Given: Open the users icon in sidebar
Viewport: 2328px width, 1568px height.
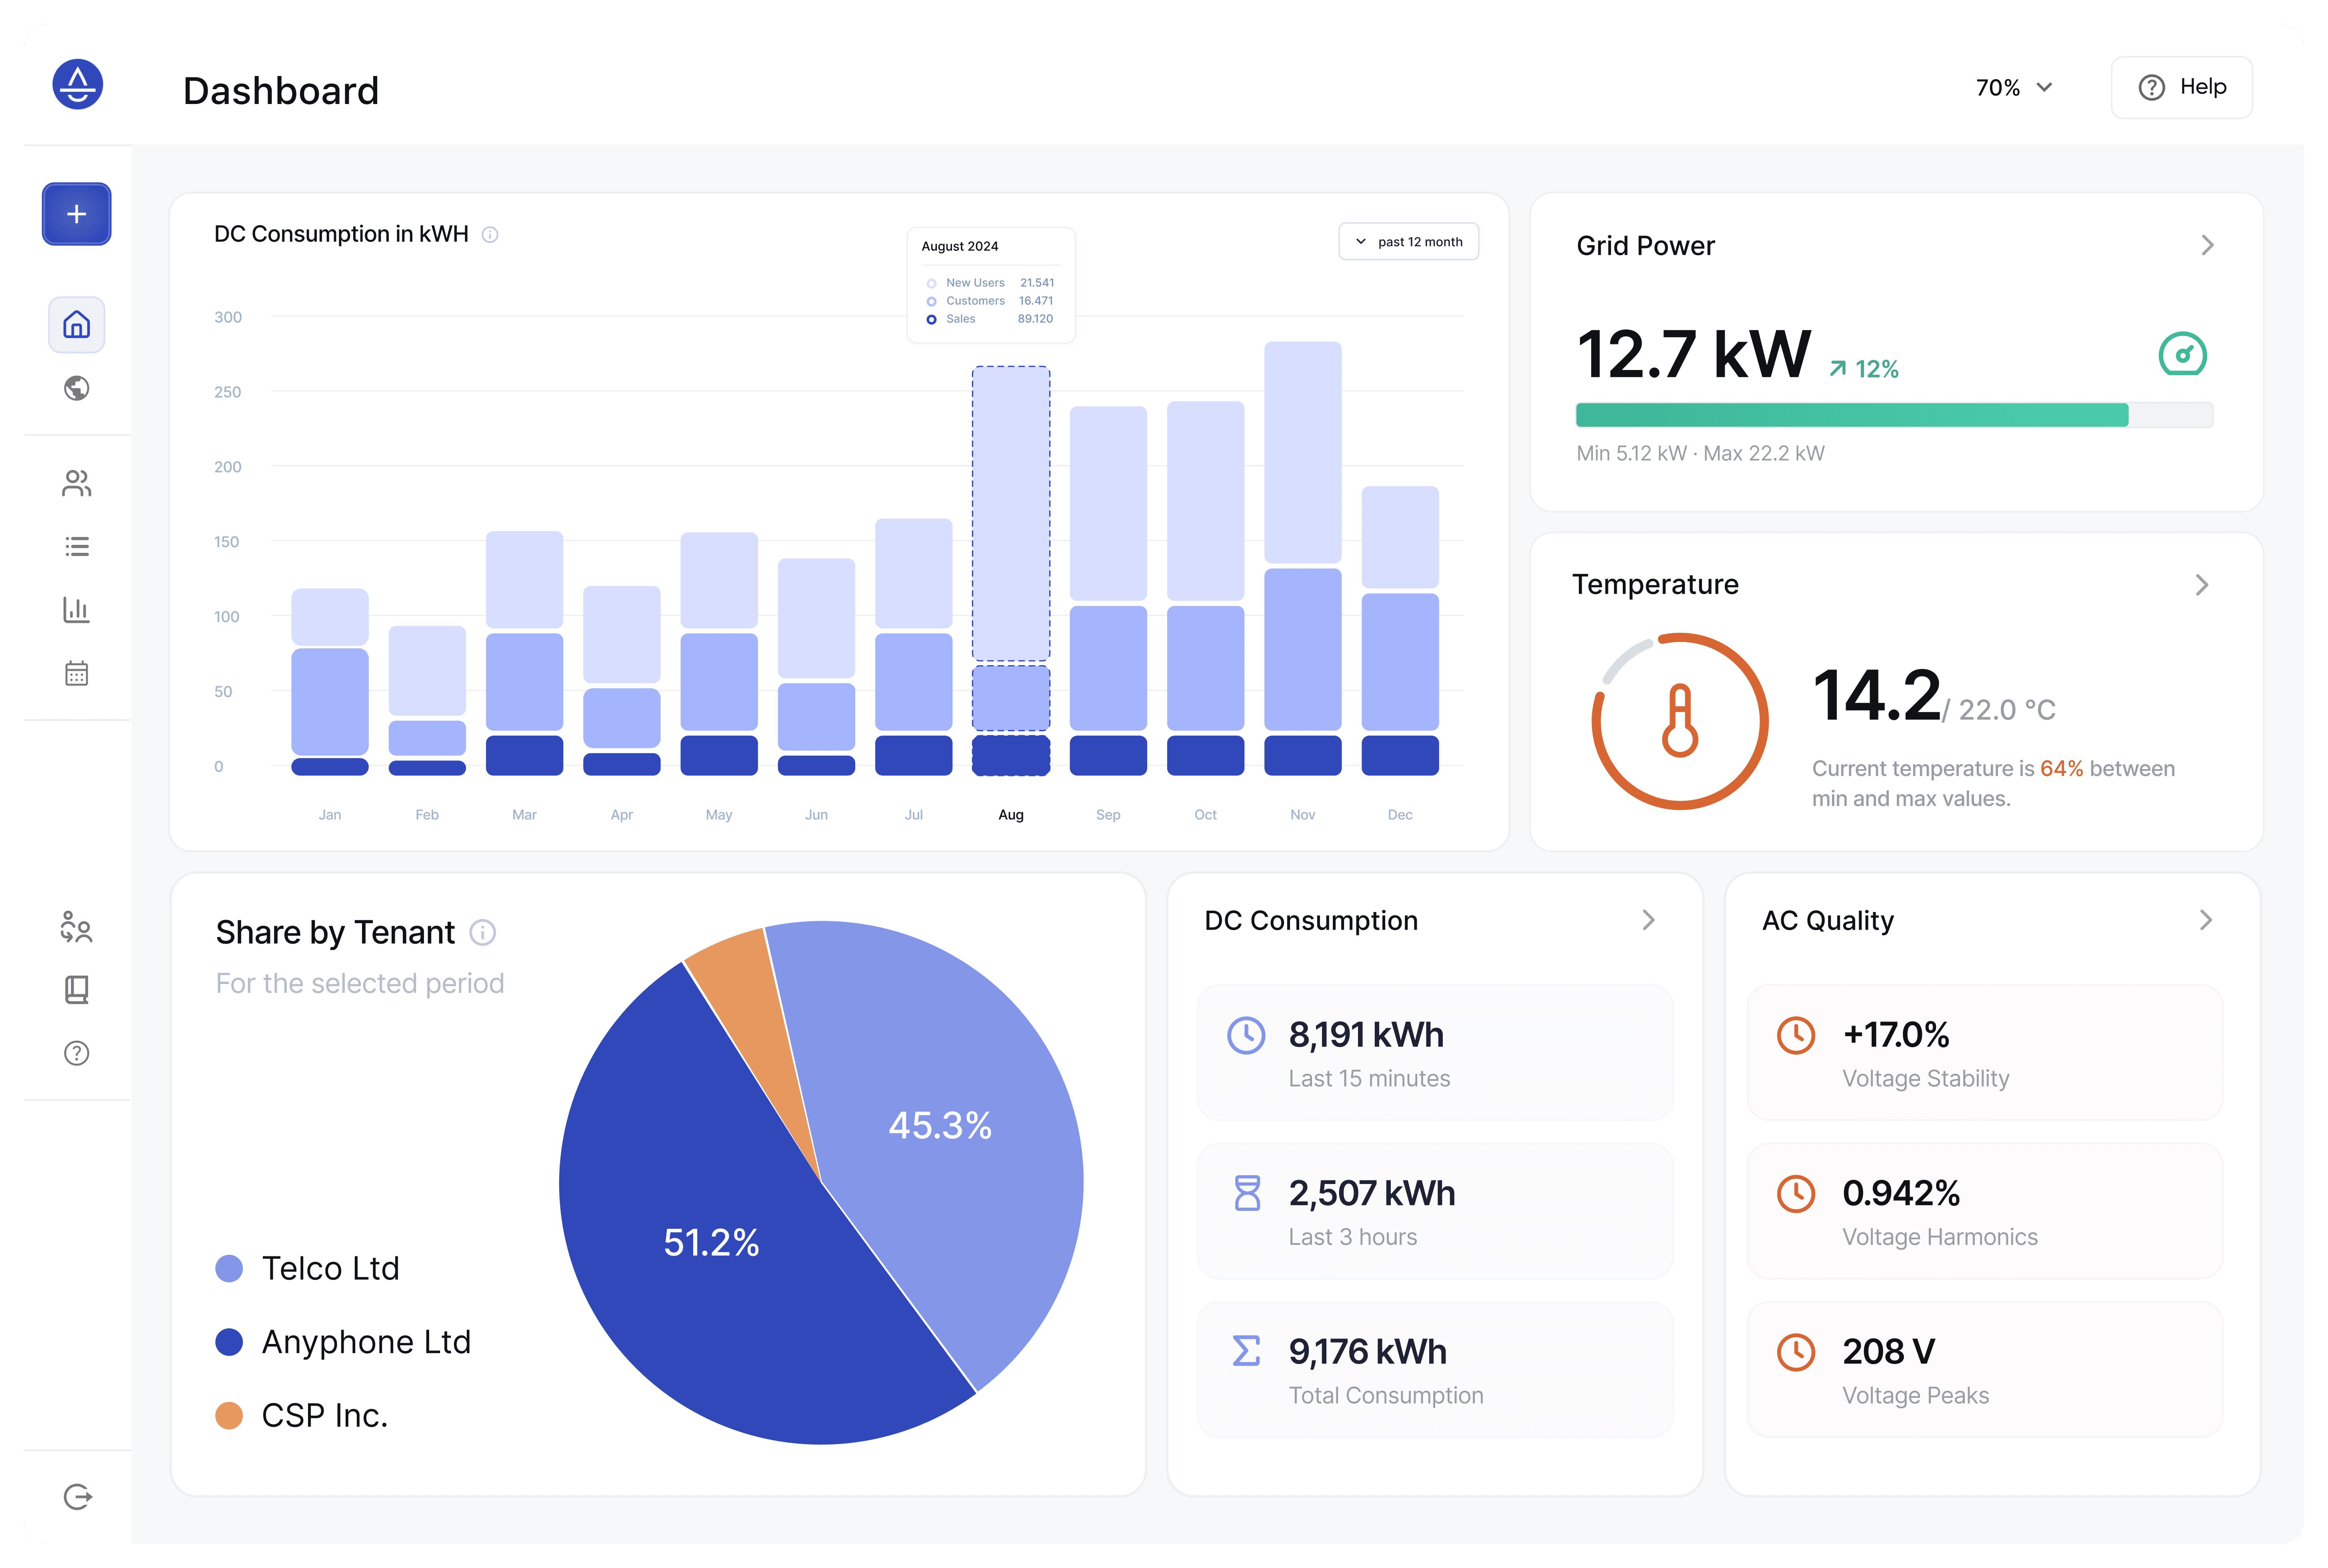Looking at the screenshot, I should pyautogui.click(x=76, y=484).
